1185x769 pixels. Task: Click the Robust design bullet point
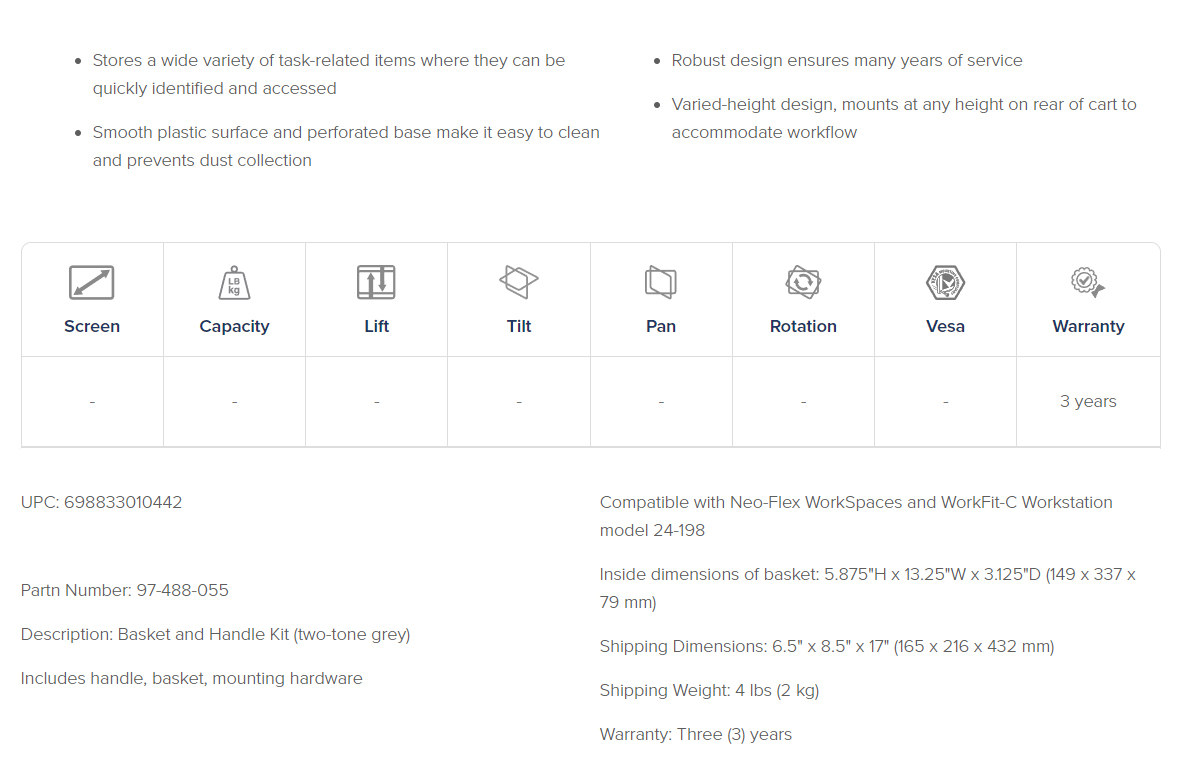pos(846,60)
